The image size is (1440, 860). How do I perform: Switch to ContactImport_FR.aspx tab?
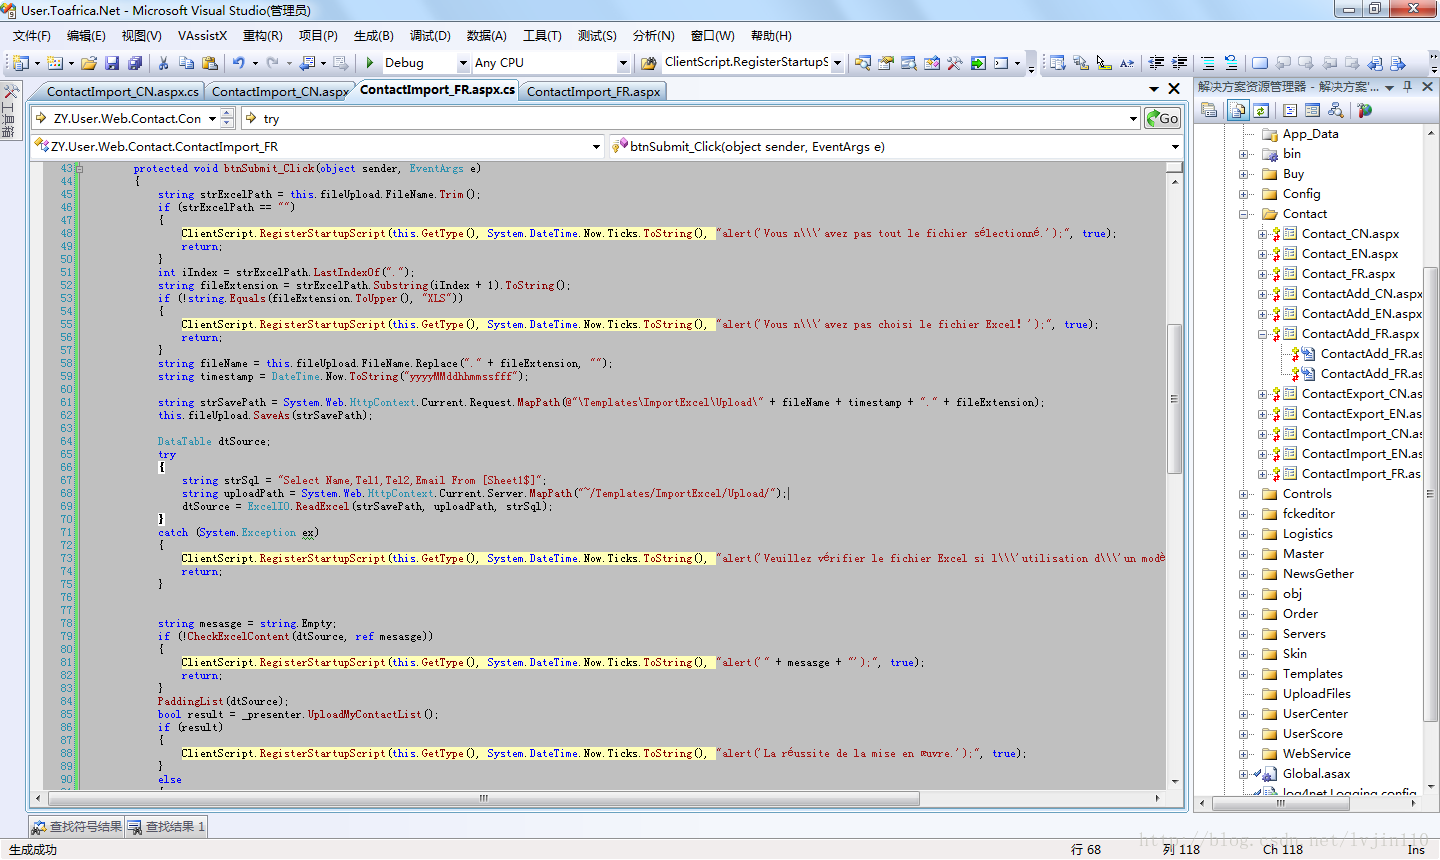[x=593, y=91]
